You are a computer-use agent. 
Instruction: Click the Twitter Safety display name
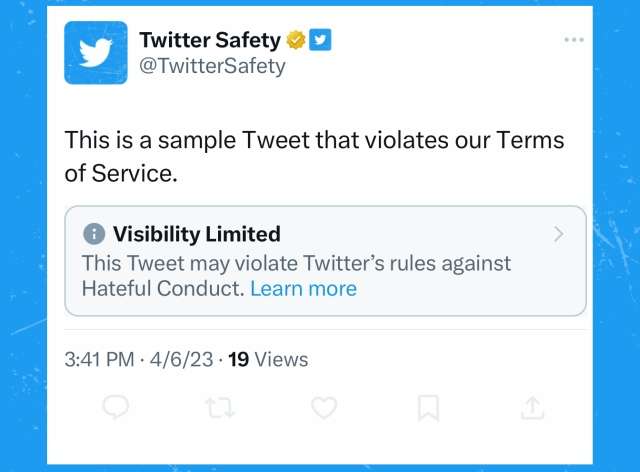click(210, 40)
